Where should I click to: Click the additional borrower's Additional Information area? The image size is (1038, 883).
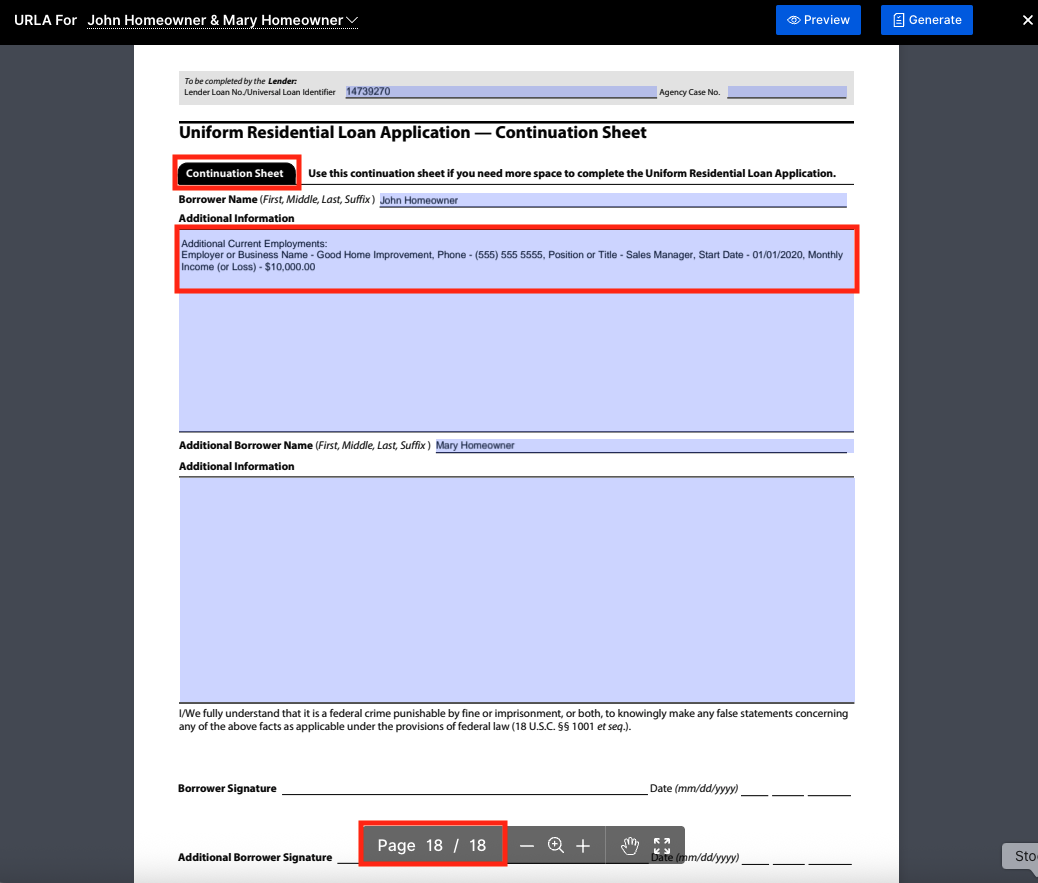(516, 589)
